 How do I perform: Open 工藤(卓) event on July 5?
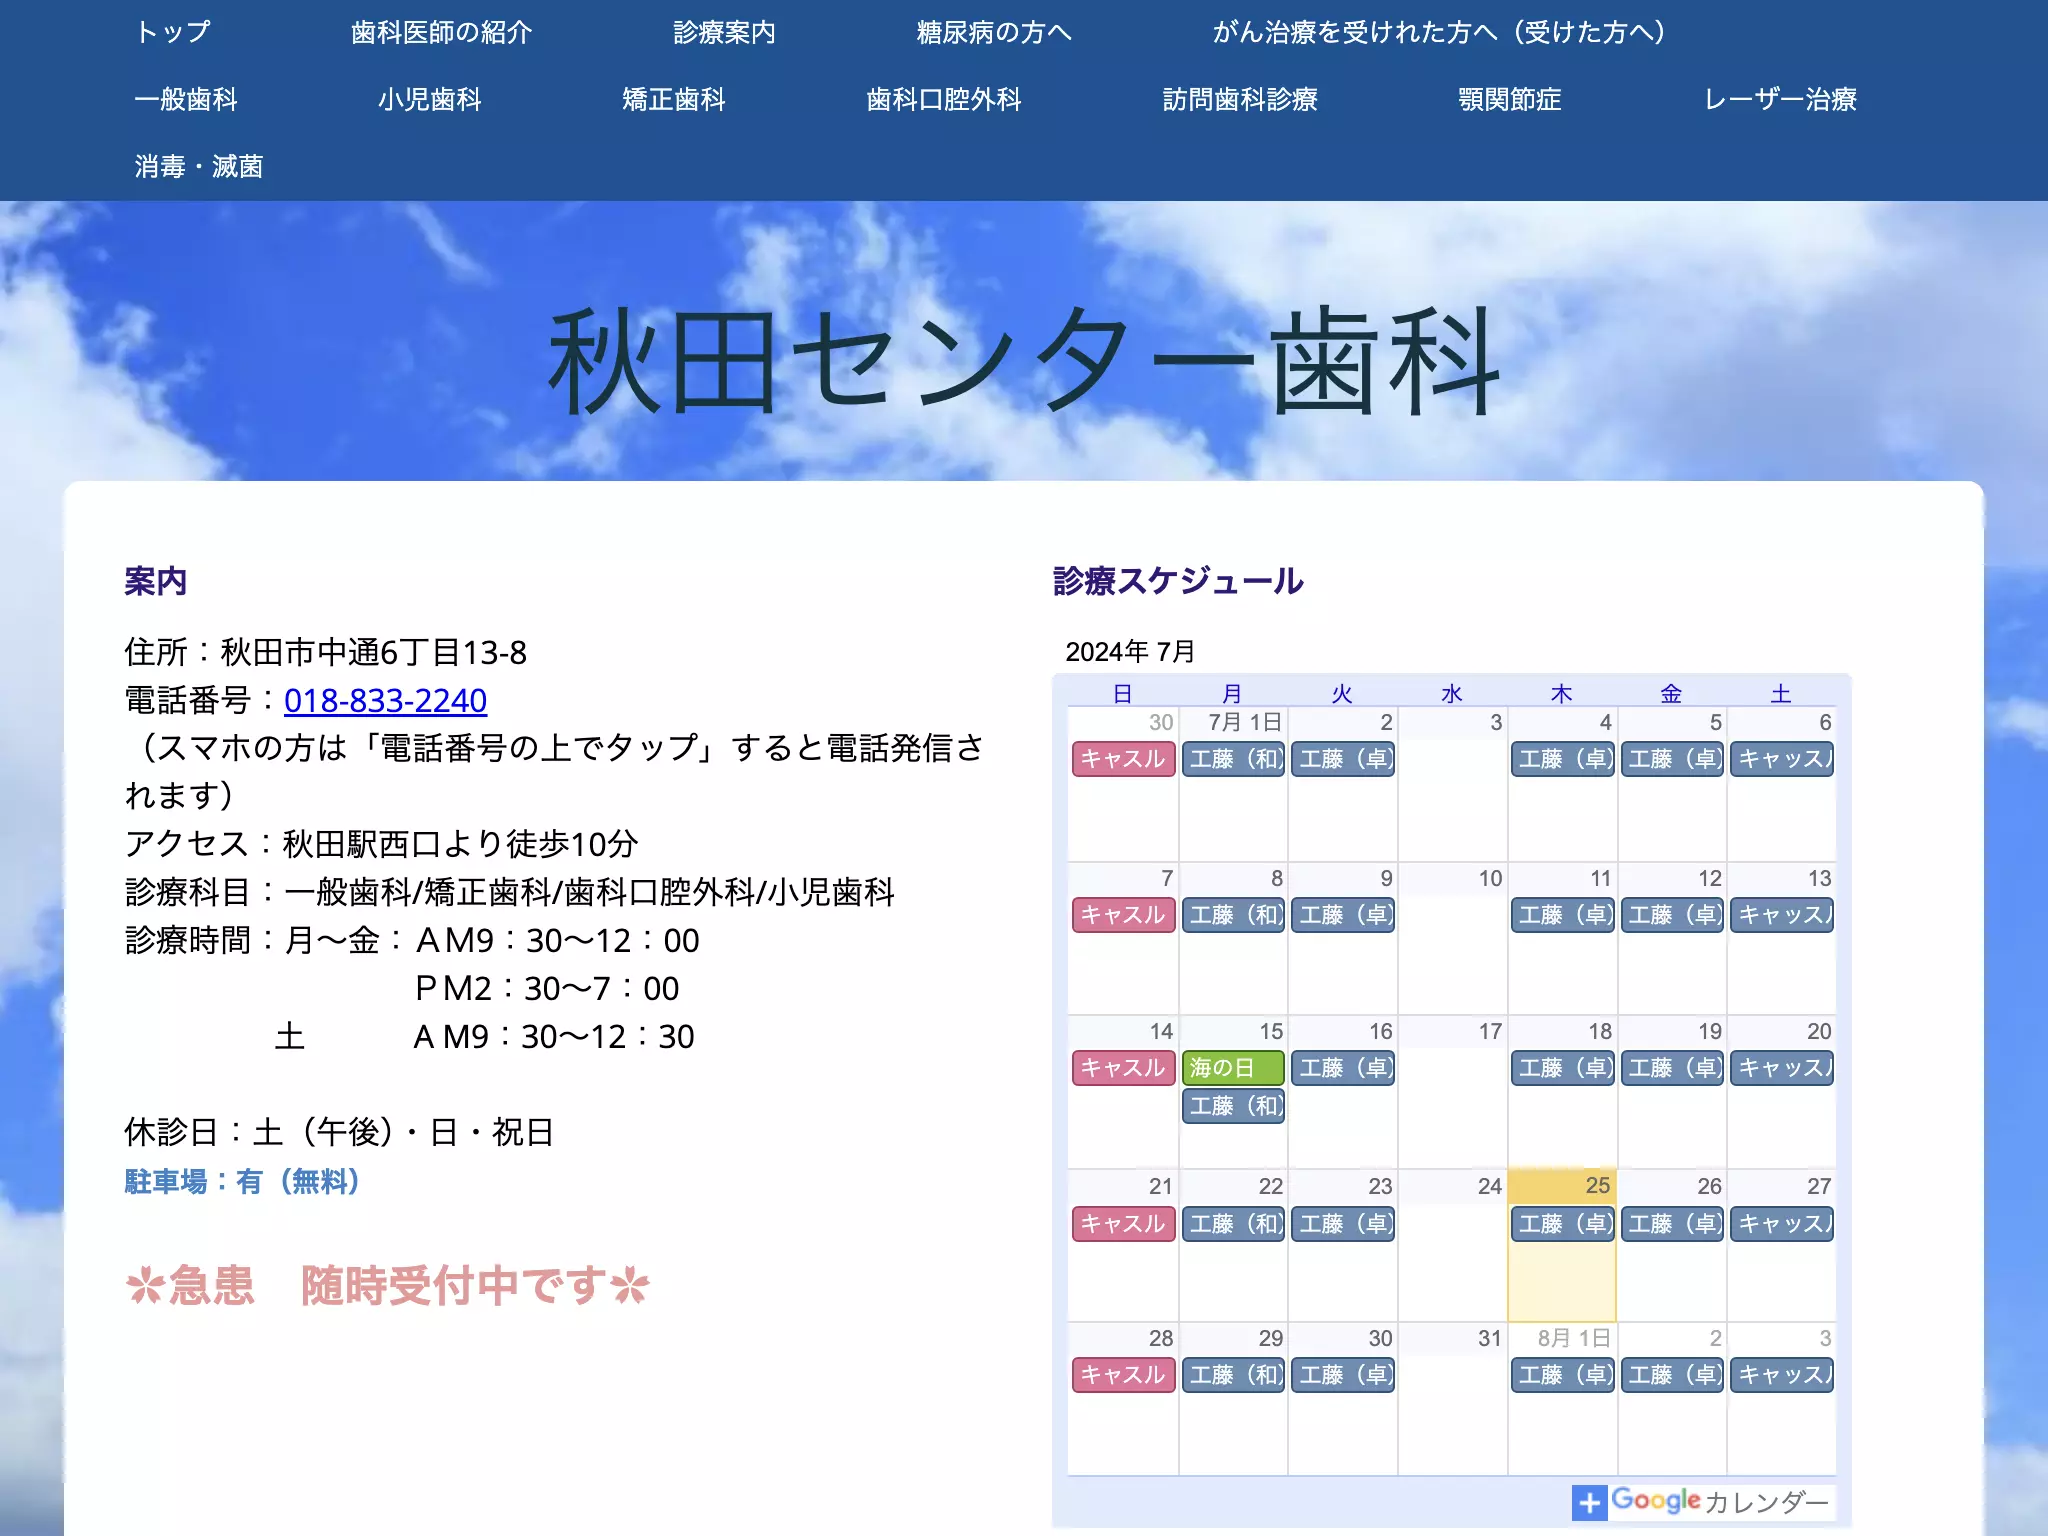1672,759
